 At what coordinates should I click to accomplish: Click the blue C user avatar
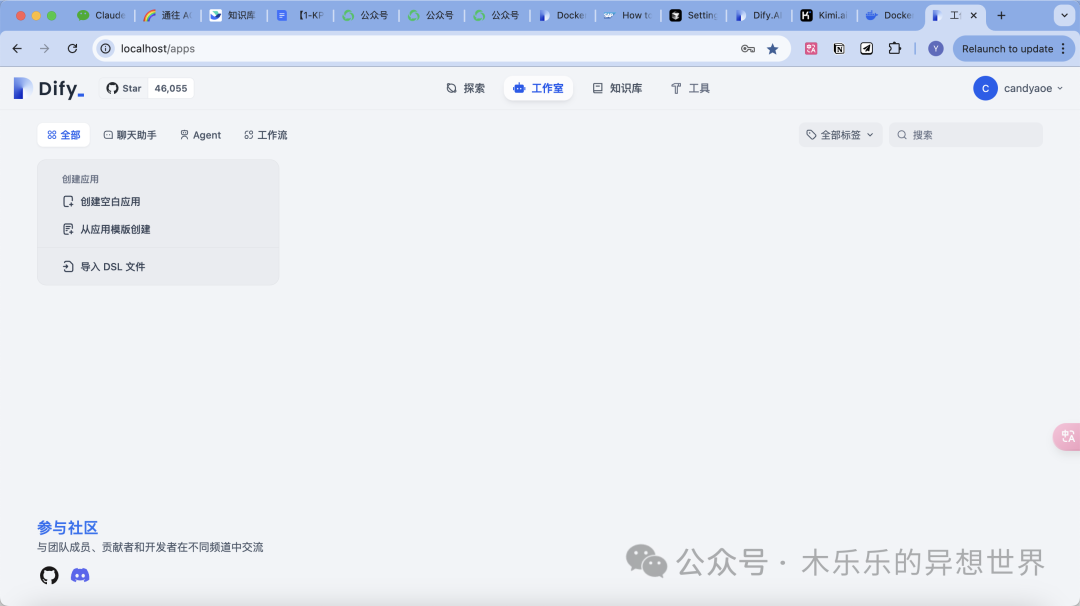(985, 88)
